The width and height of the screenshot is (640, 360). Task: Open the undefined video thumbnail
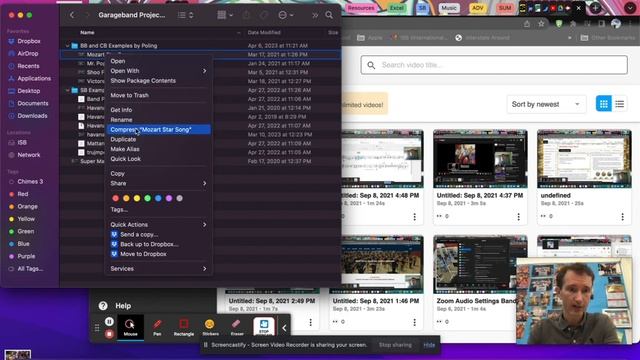(x=584, y=159)
